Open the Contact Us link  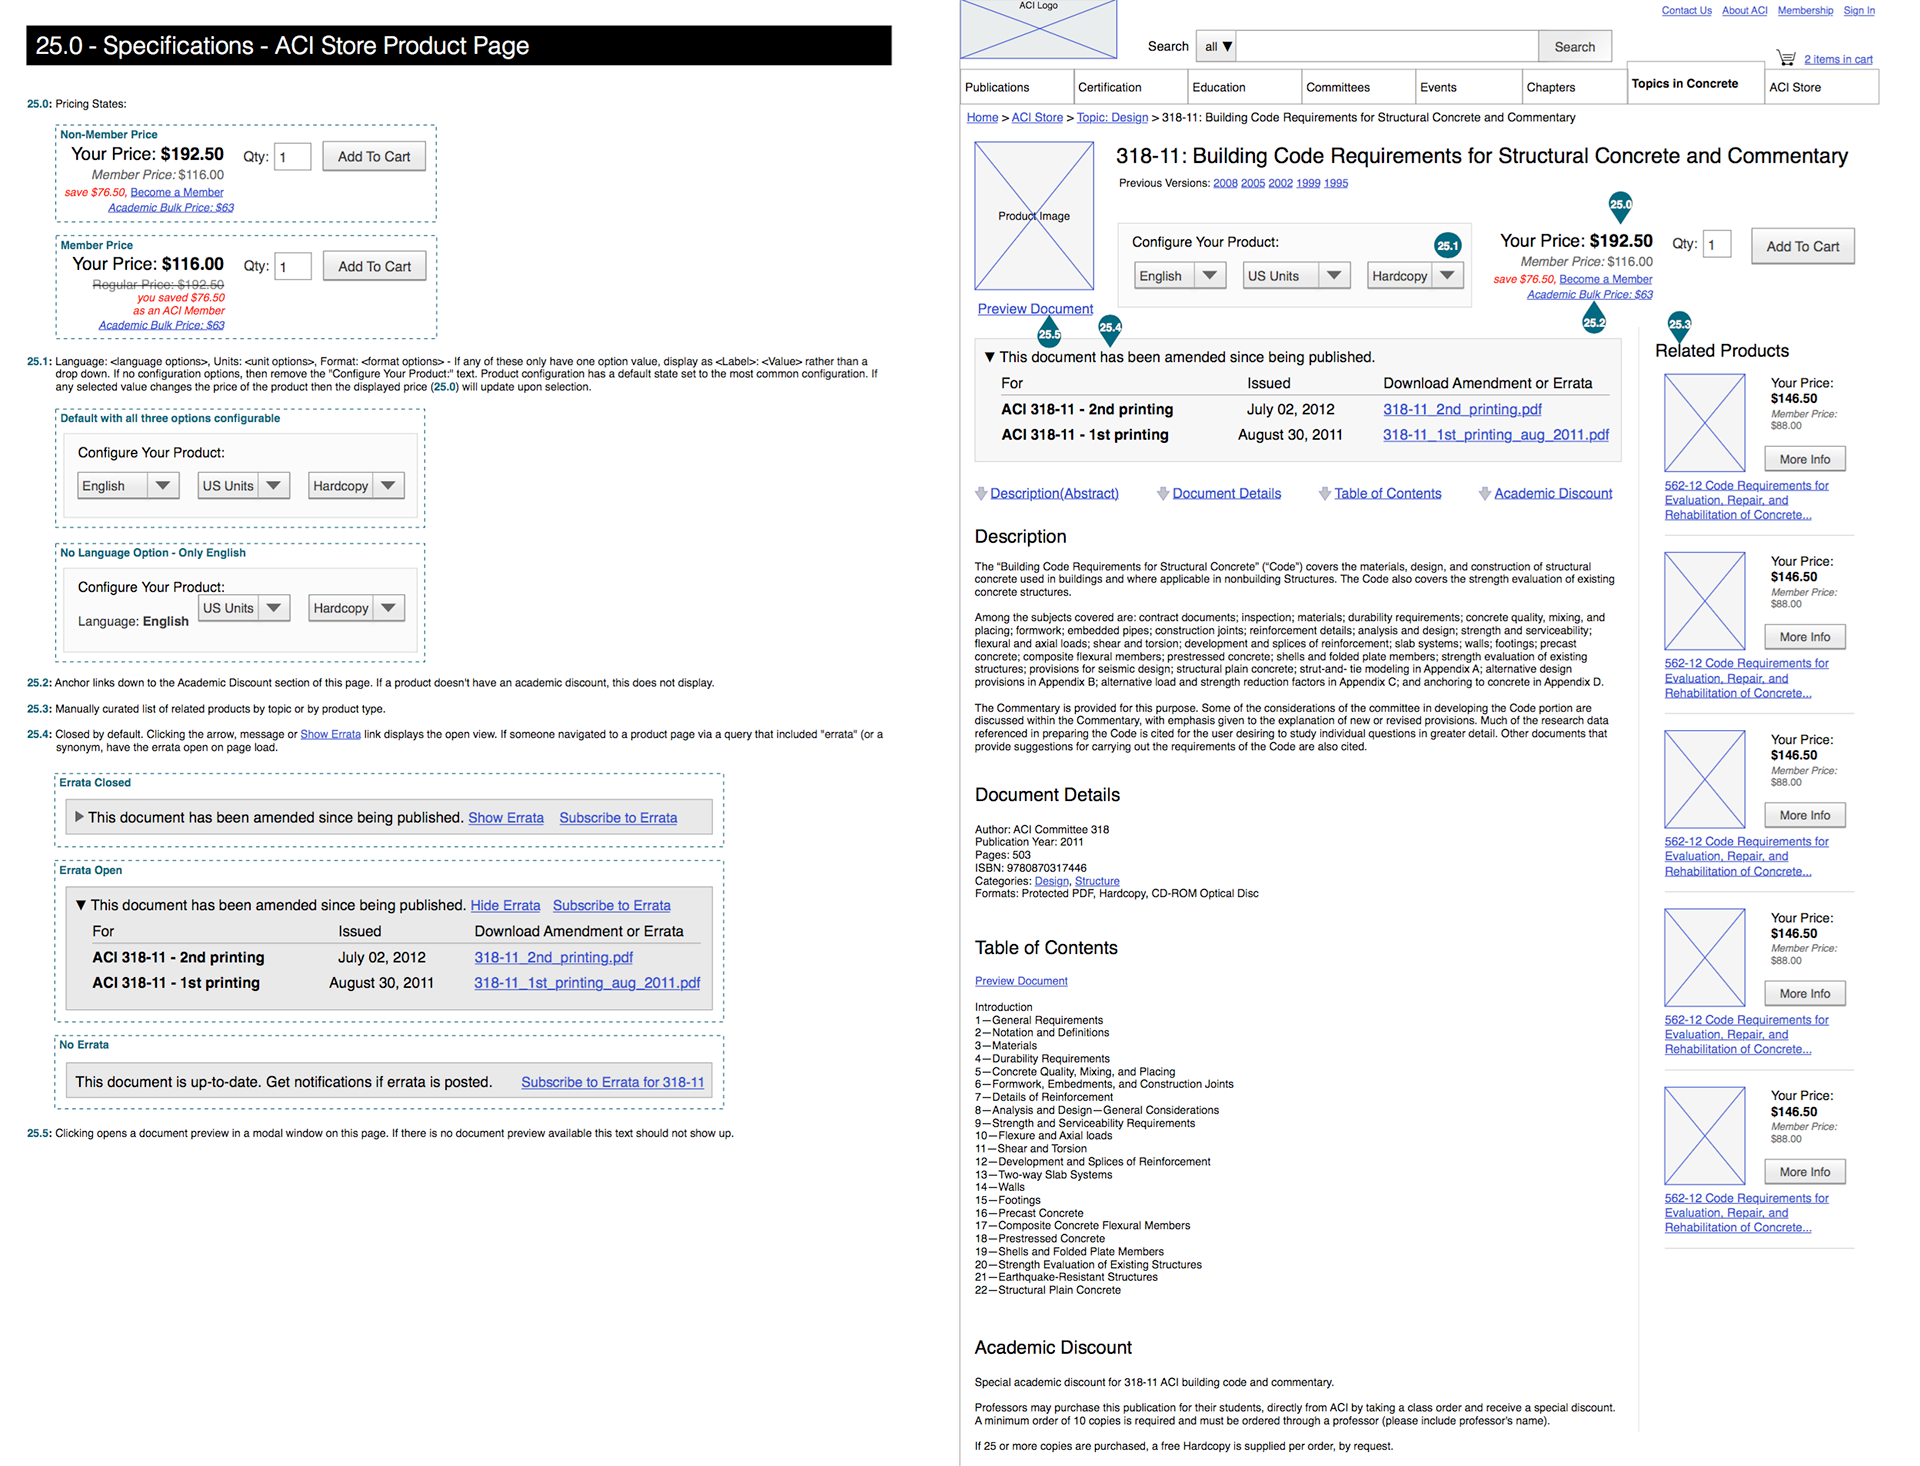(1687, 11)
